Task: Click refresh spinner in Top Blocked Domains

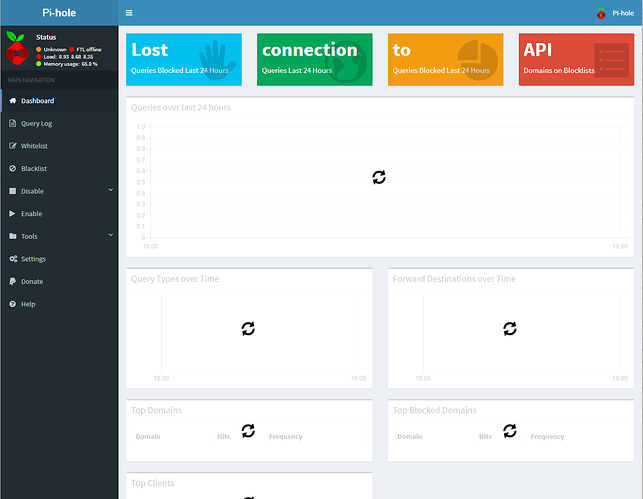Action: tap(509, 430)
